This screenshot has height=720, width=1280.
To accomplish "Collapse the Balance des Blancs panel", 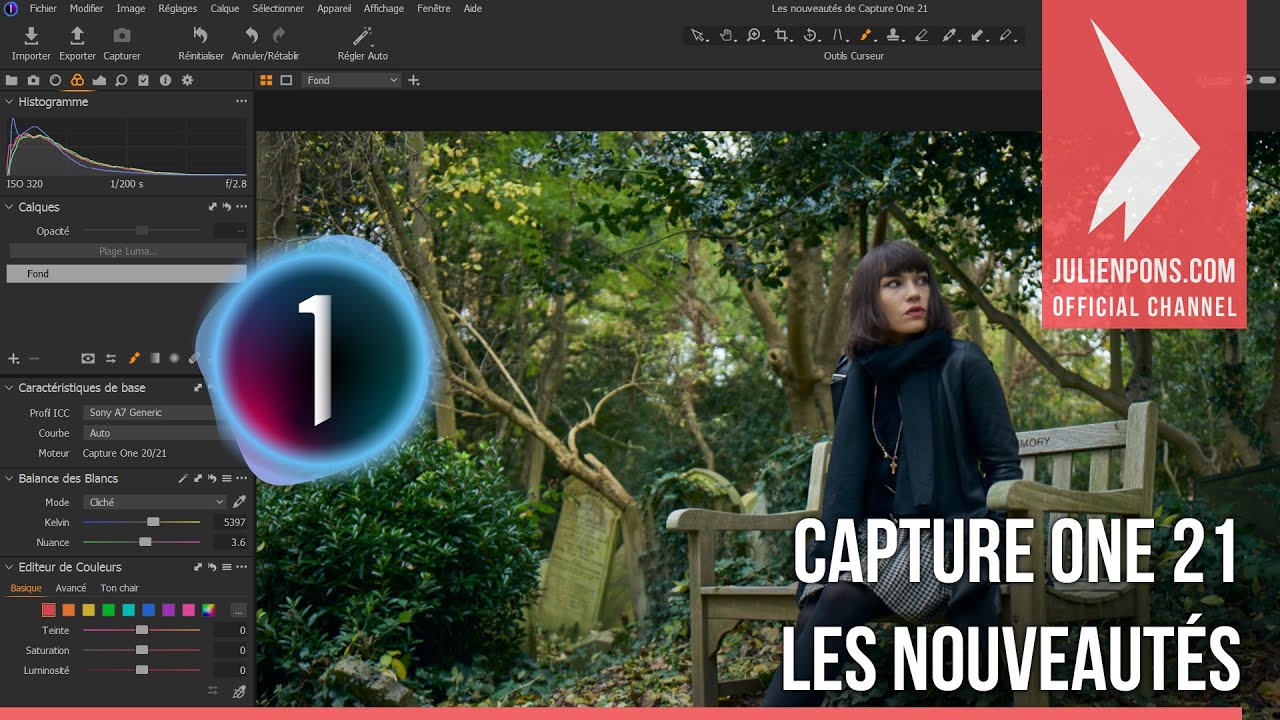I will point(9,479).
